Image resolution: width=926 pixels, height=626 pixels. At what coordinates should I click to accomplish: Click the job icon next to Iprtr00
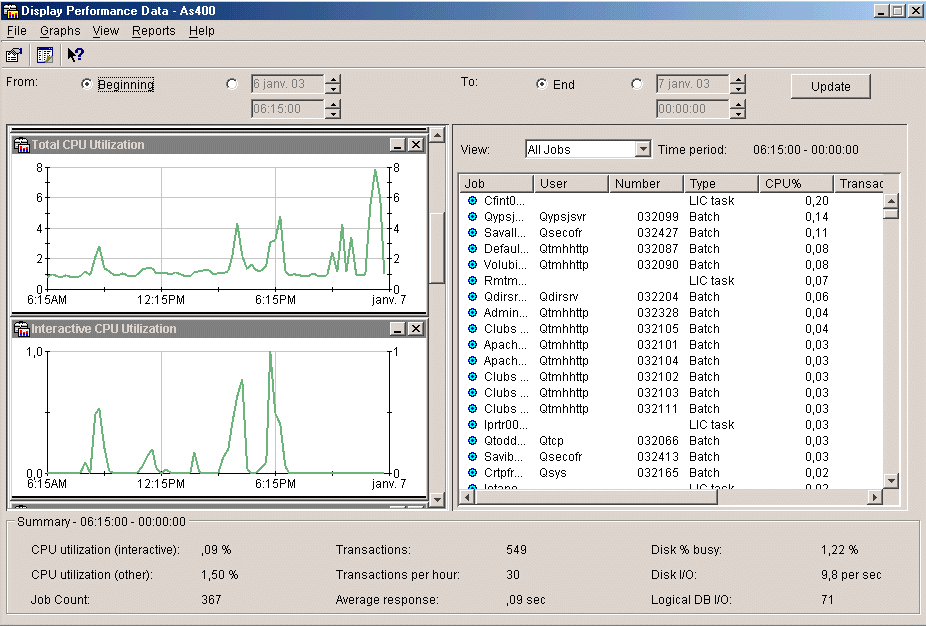tap(472, 425)
